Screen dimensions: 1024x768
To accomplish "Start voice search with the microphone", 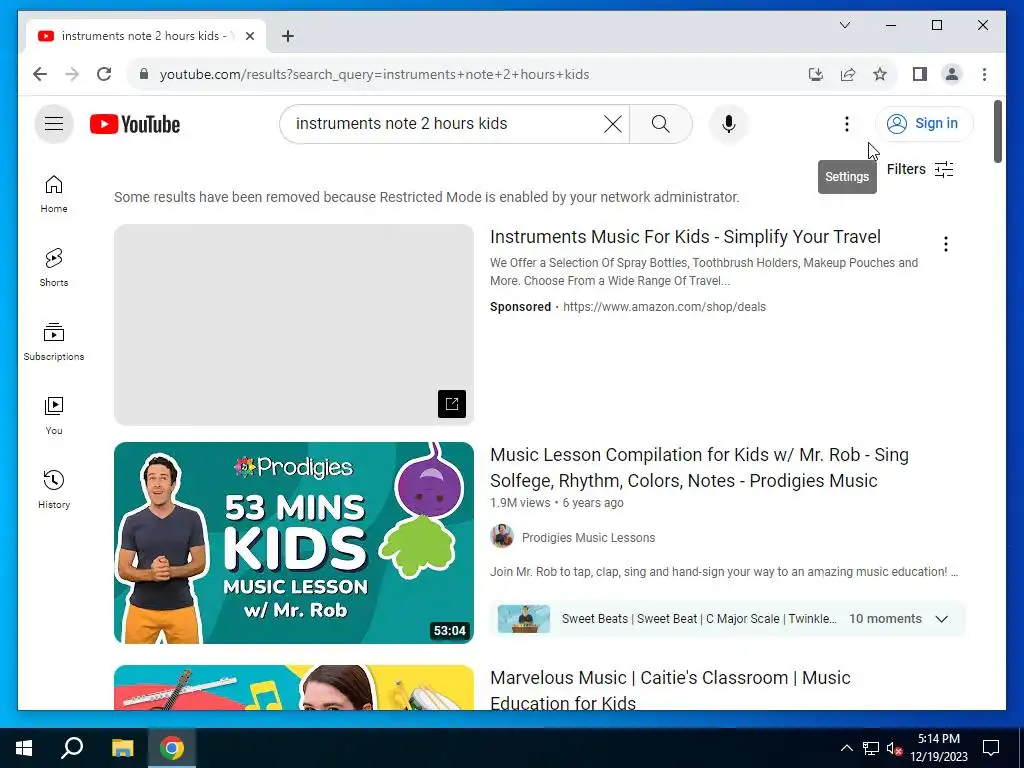I will (729, 123).
